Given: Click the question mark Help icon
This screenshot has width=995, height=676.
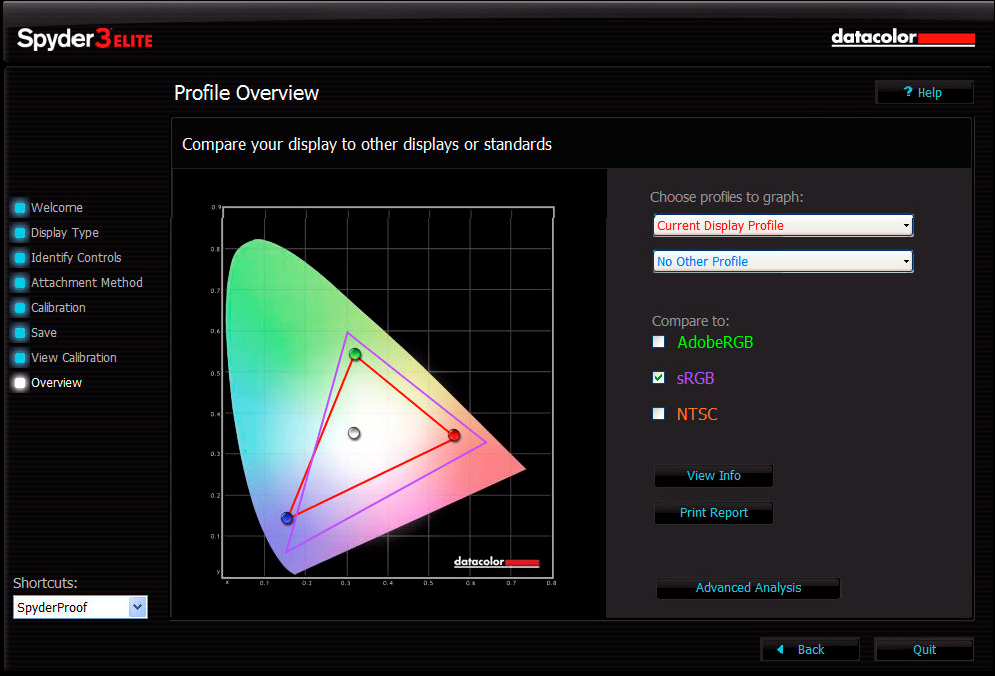Looking at the screenshot, I should pos(907,92).
